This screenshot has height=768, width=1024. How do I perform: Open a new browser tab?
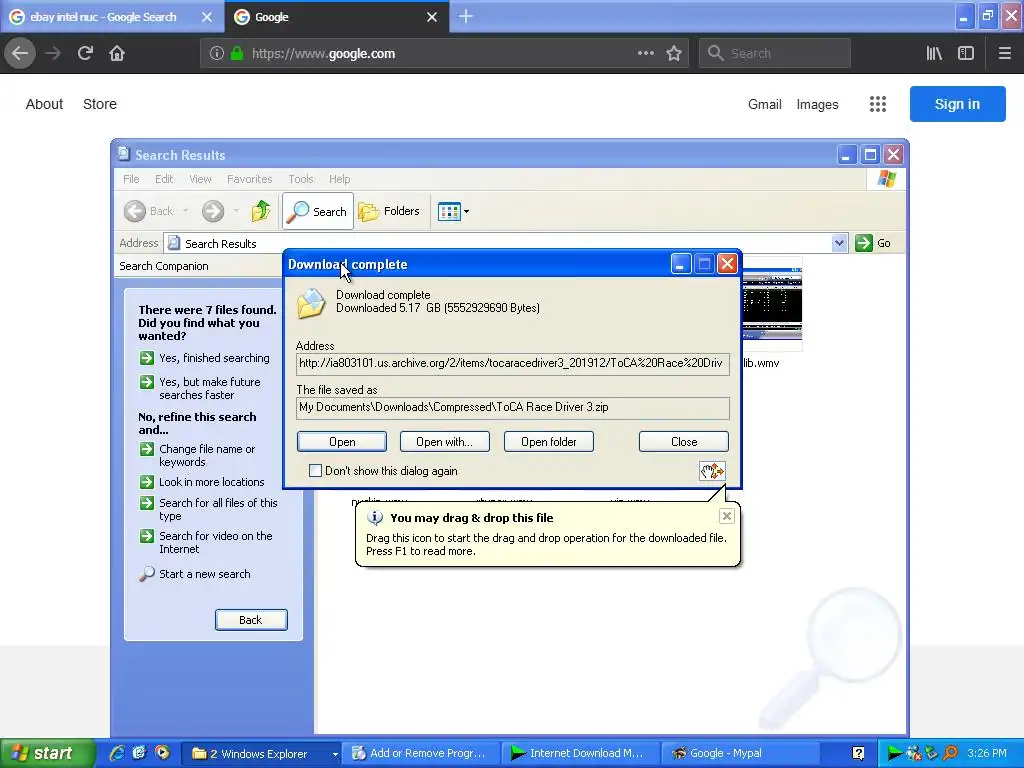[466, 16]
